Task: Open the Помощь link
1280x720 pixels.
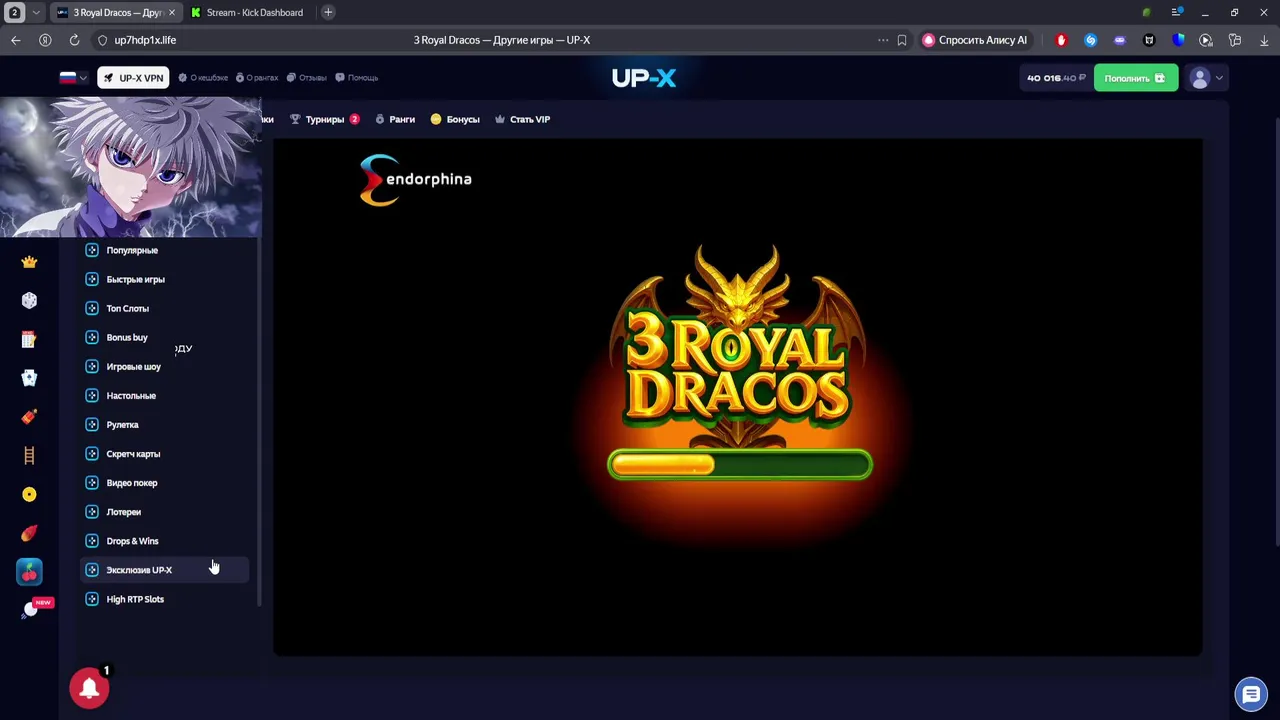Action: pos(357,78)
